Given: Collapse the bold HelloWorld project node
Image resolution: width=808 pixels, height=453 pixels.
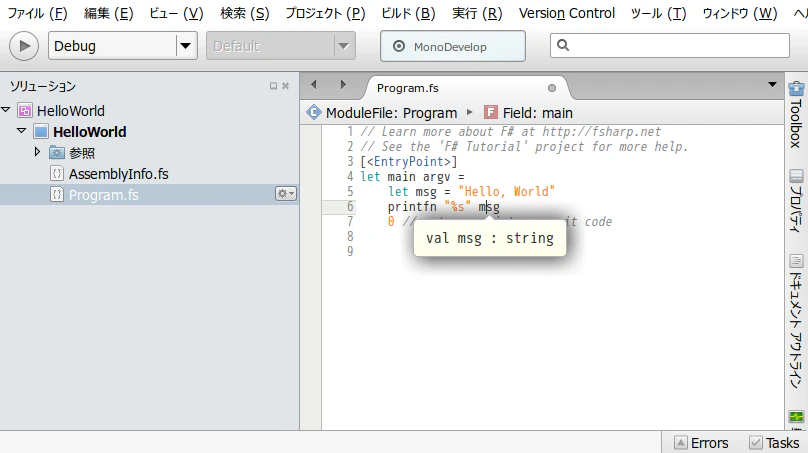Looking at the screenshot, I should 22,131.
